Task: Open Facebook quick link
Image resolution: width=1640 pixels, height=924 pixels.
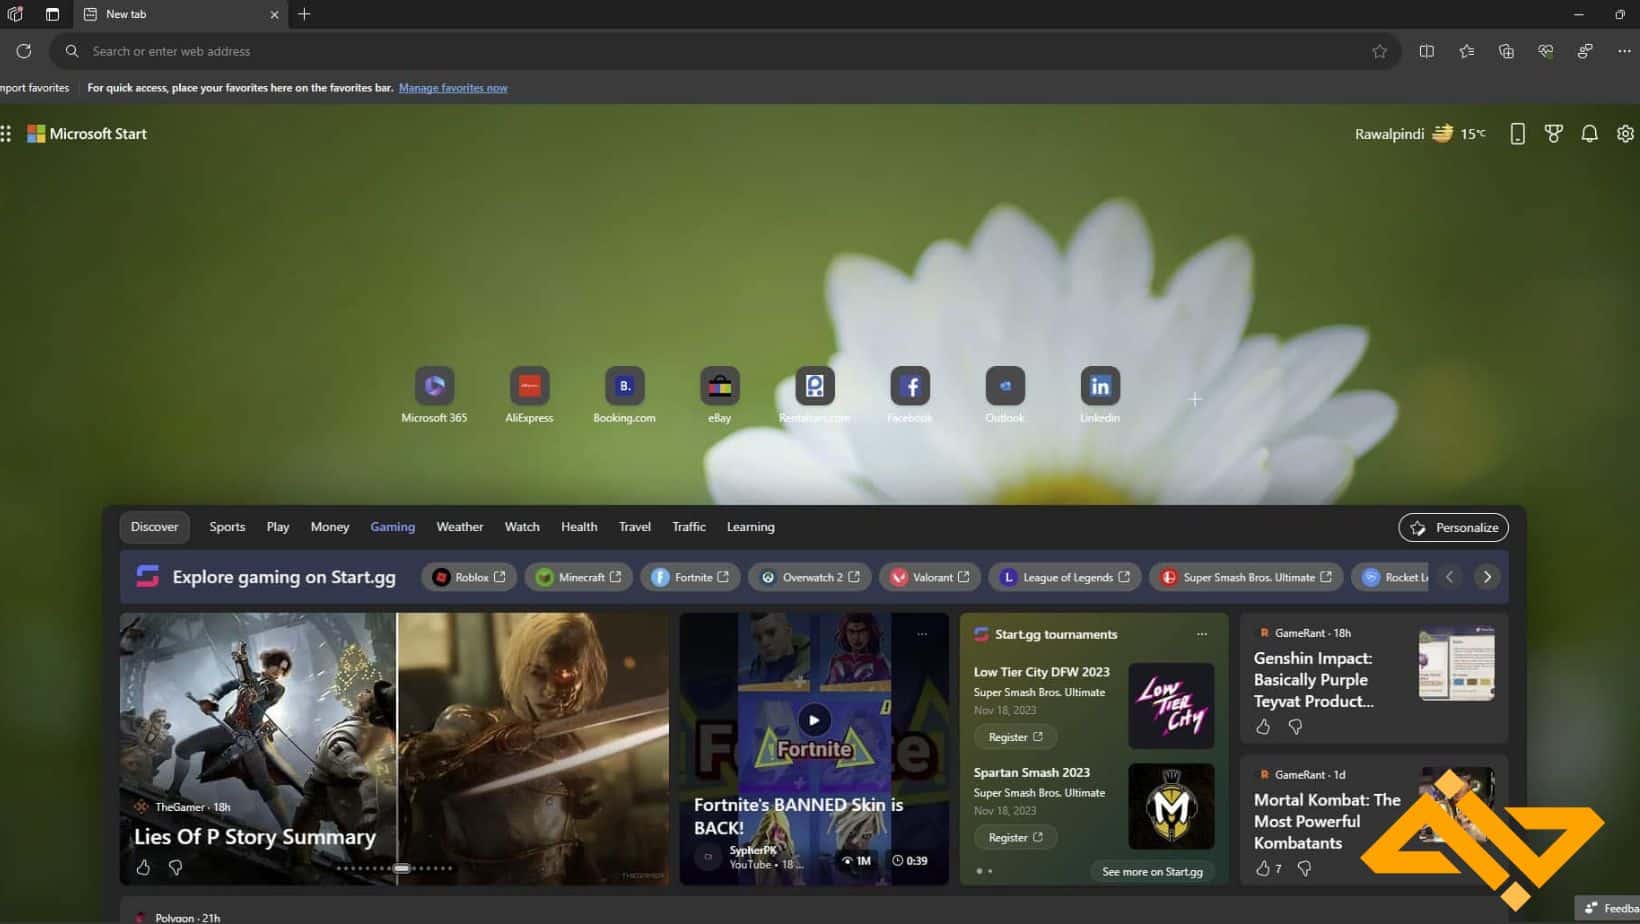Action: [x=909, y=395]
